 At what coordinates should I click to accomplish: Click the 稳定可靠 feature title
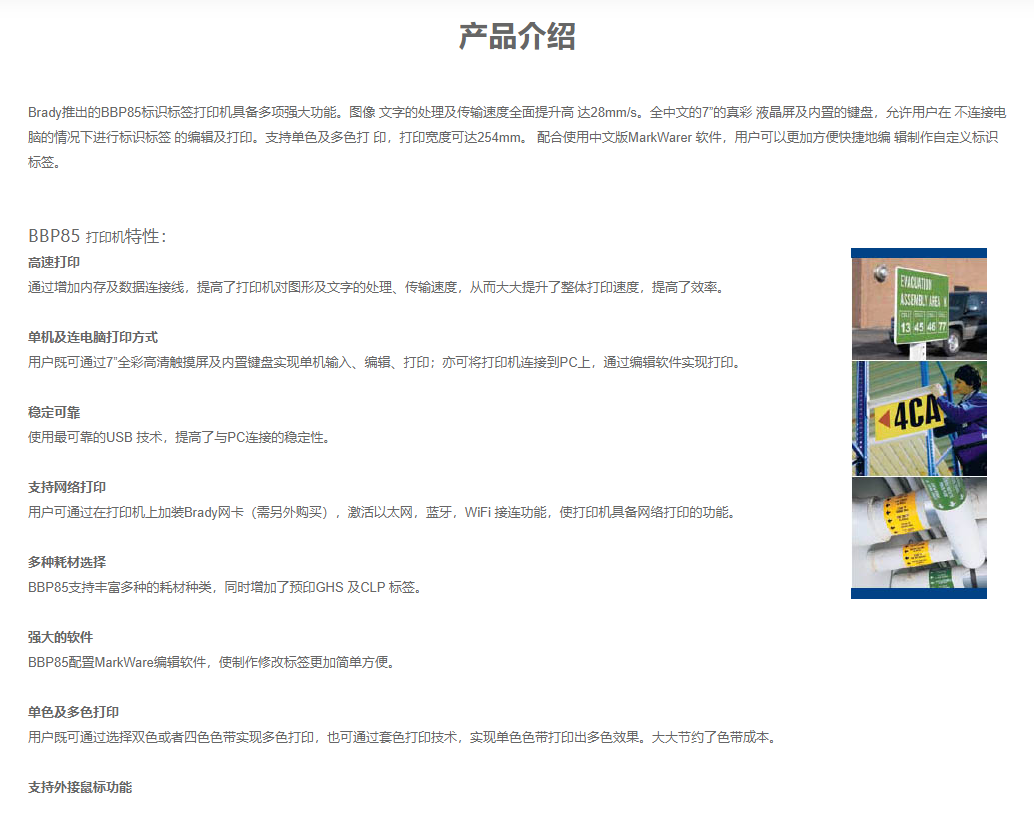[53, 413]
